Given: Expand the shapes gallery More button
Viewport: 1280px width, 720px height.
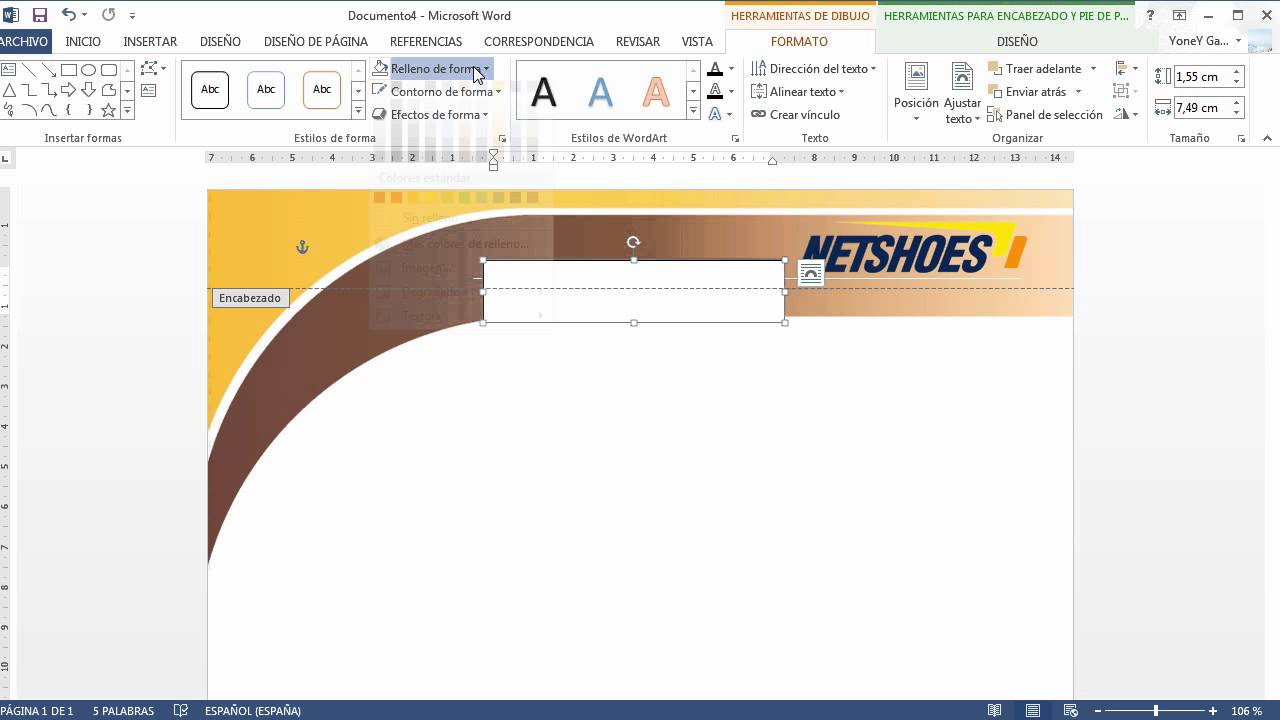Looking at the screenshot, I should pos(127,111).
